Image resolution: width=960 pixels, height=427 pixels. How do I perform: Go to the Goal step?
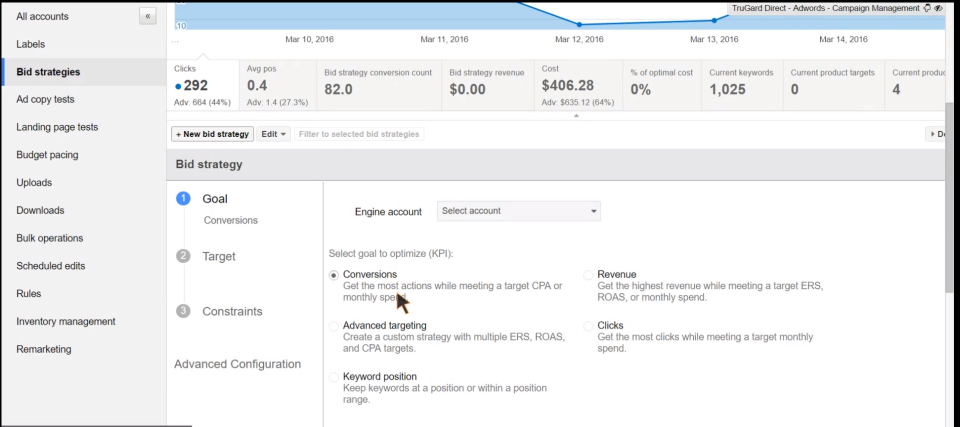click(215, 199)
